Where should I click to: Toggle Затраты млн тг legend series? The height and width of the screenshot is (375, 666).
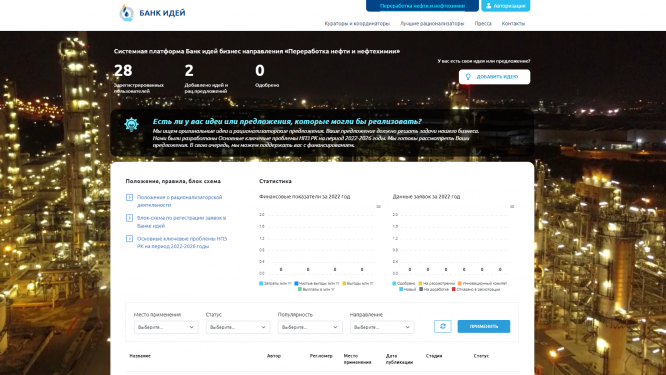click(x=275, y=283)
